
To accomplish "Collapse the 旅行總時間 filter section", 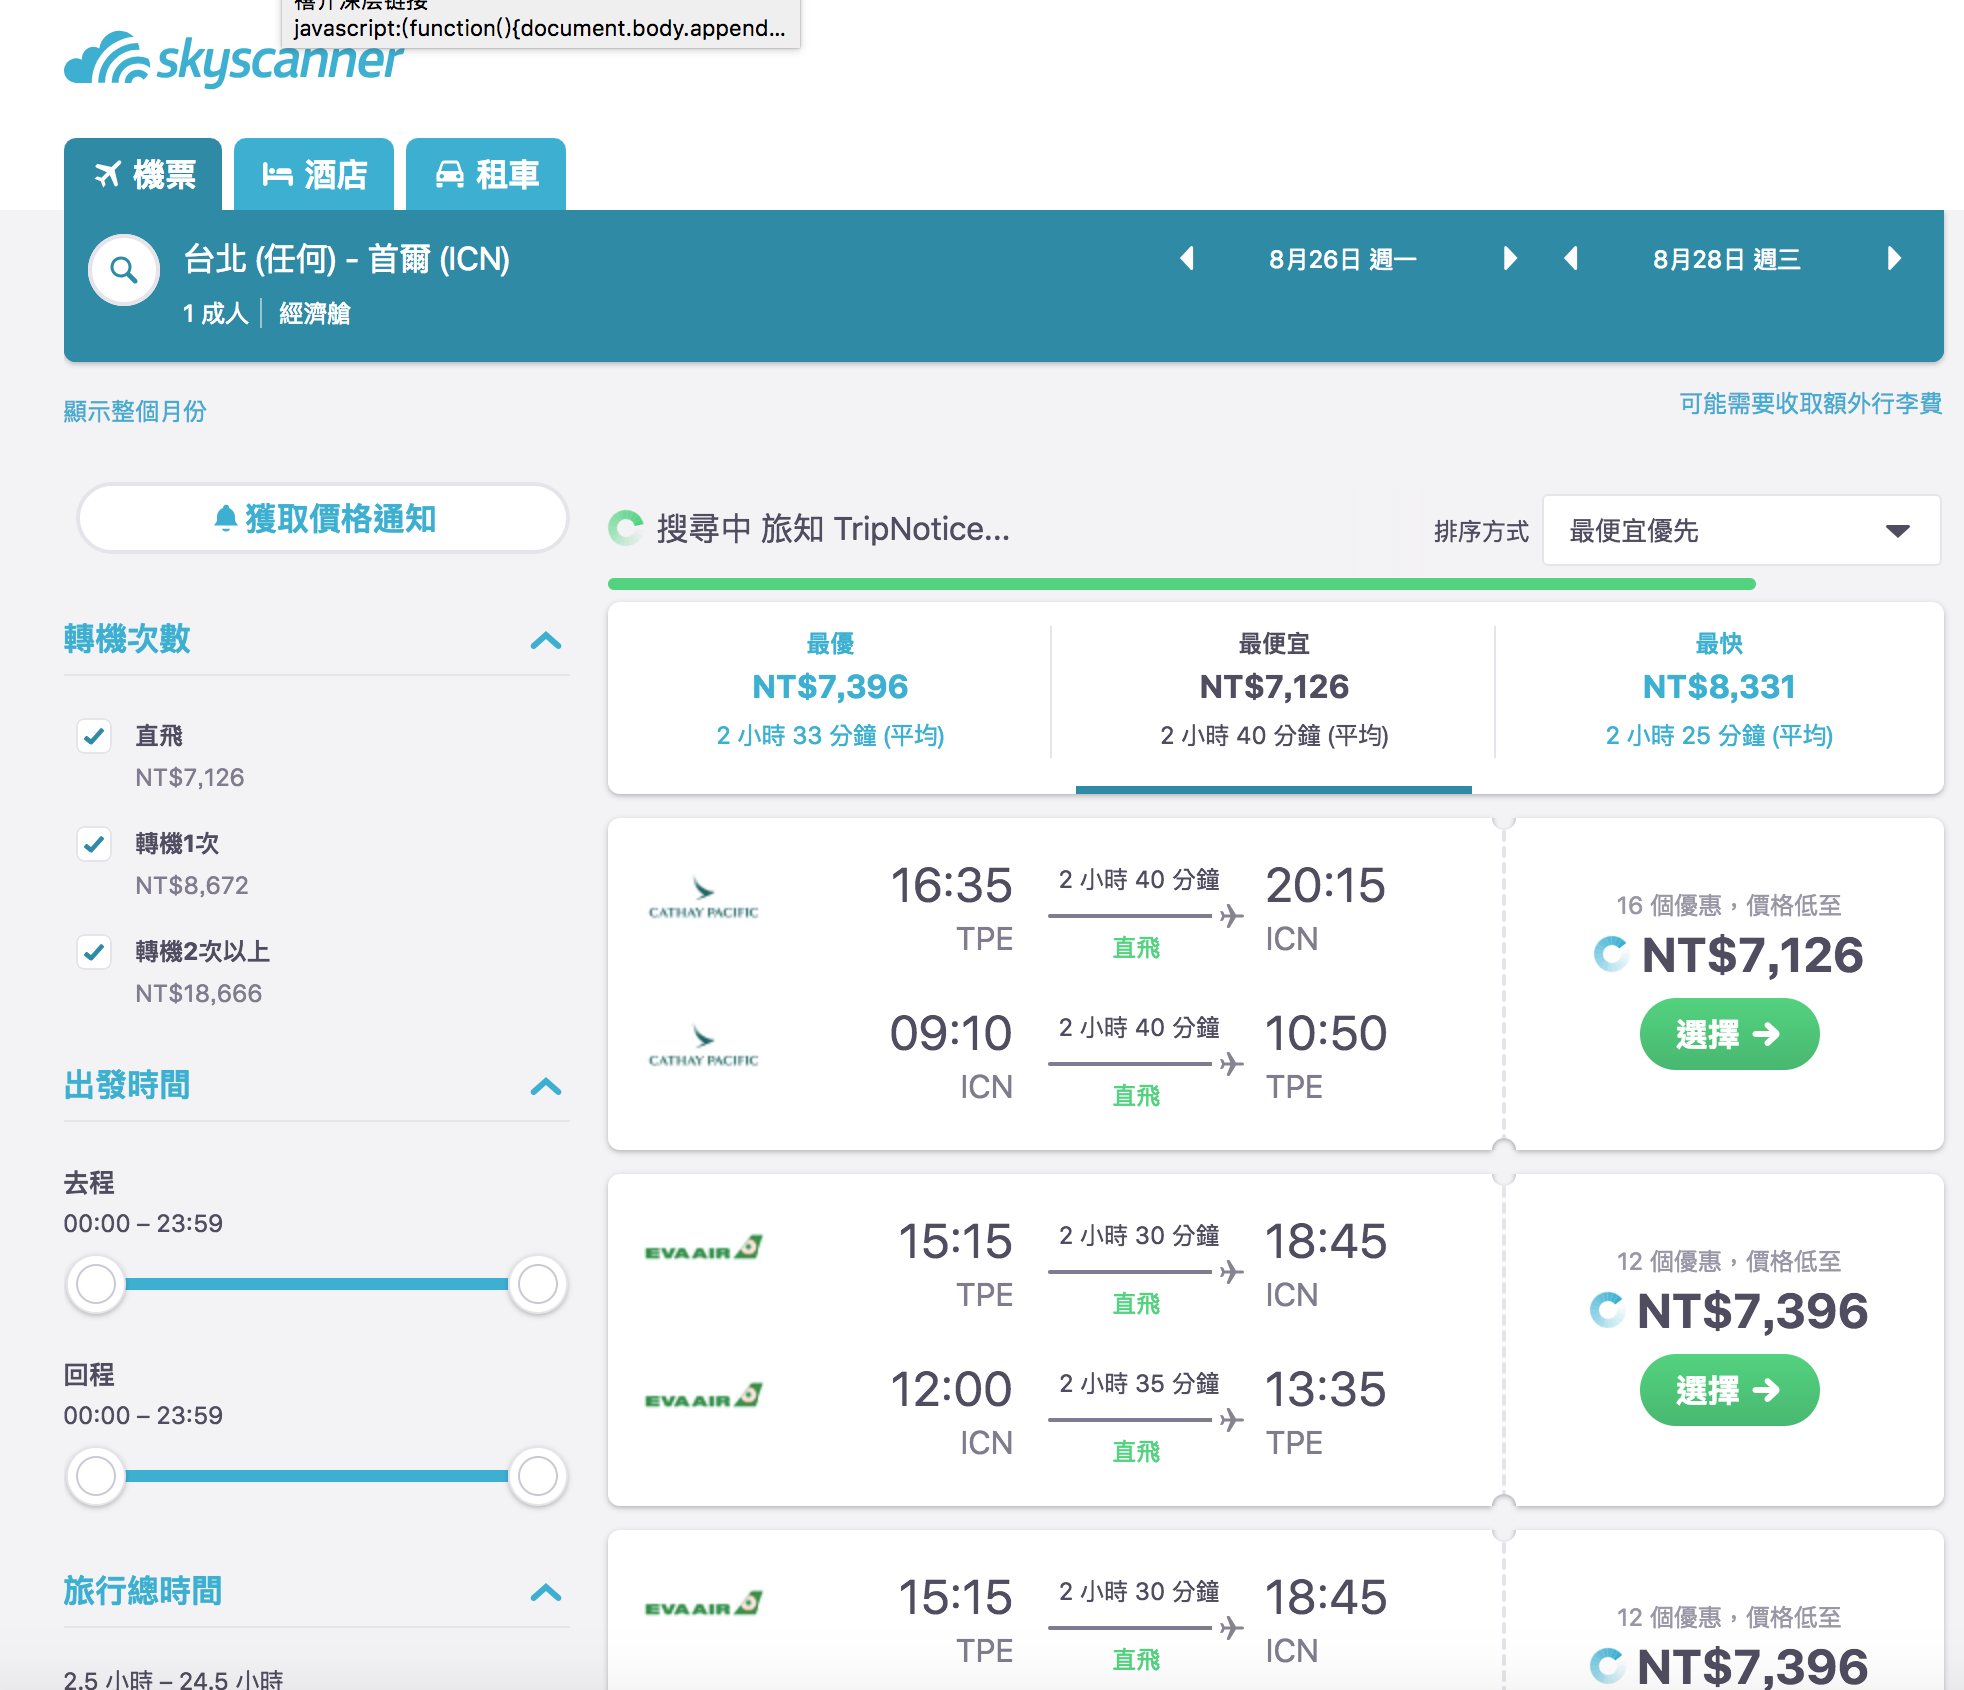I will (x=546, y=1592).
